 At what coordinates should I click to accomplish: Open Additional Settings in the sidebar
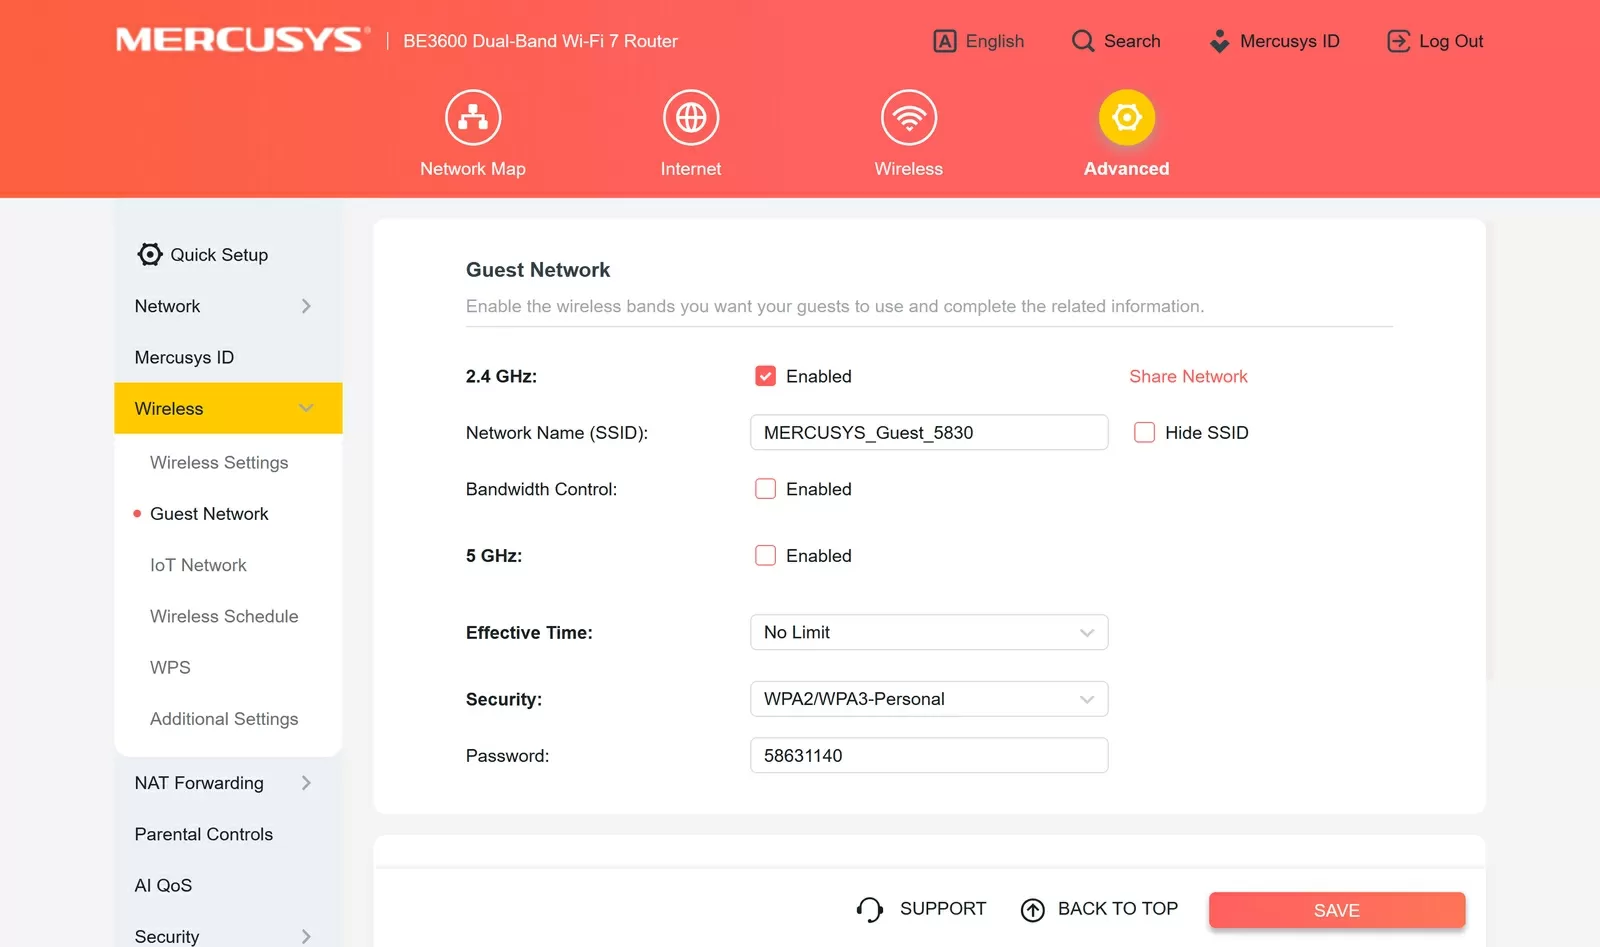[x=224, y=719]
